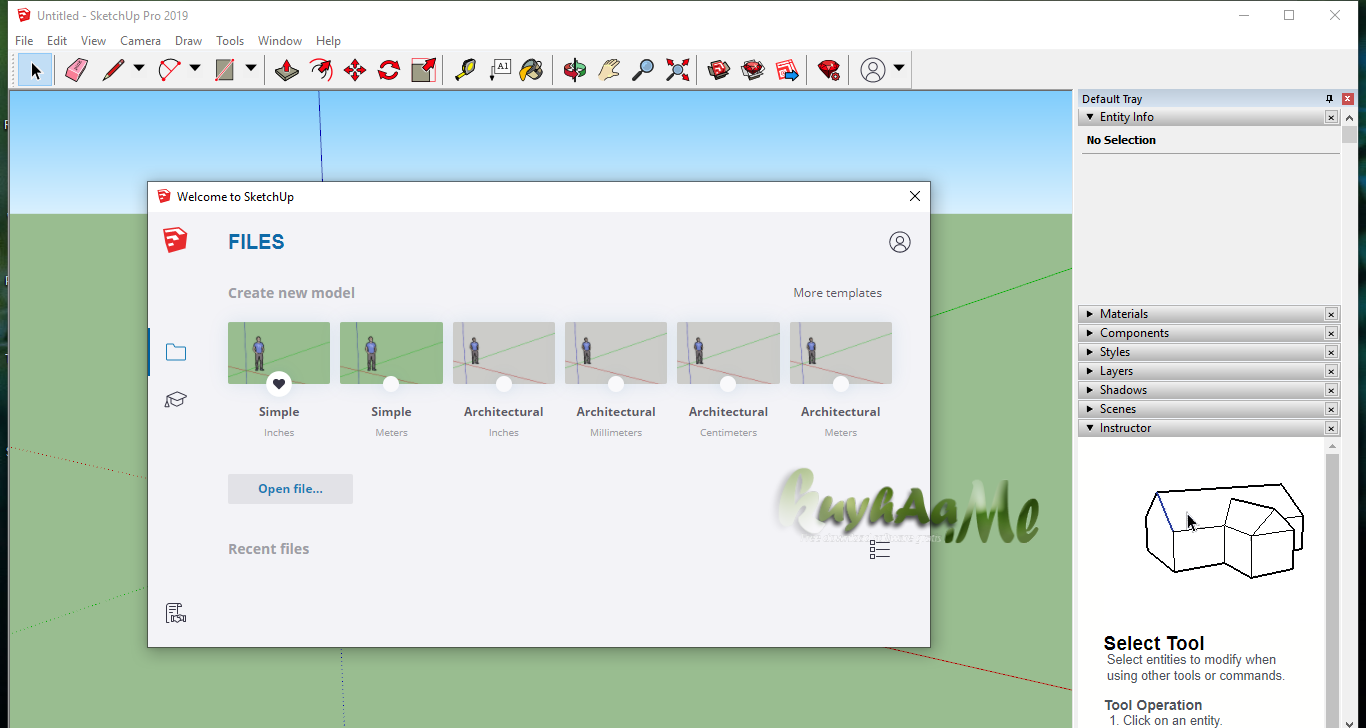Click the Open file... button
The height and width of the screenshot is (728, 1366).
click(x=290, y=489)
